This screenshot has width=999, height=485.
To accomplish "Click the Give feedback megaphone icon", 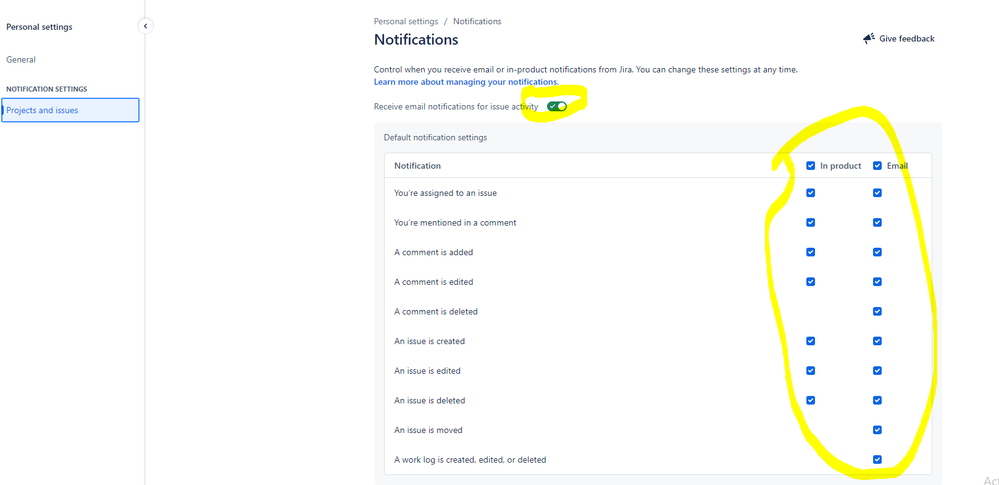I will pyautogui.click(x=869, y=39).
